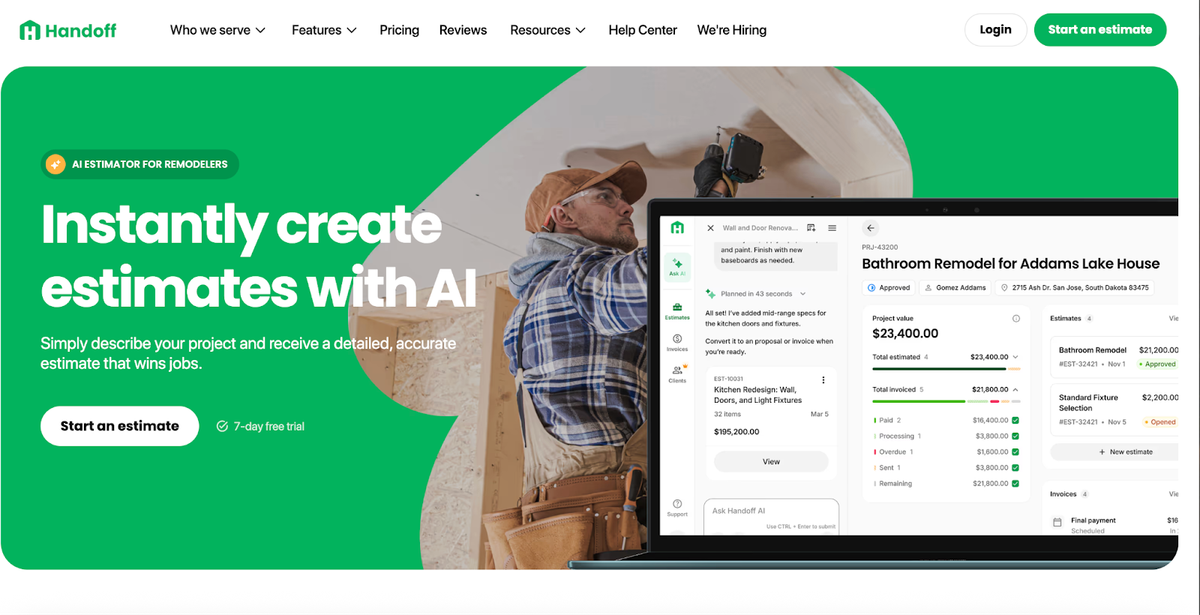
Task: Open Estimates in the mockup sidebar
Action: point(677,311)
